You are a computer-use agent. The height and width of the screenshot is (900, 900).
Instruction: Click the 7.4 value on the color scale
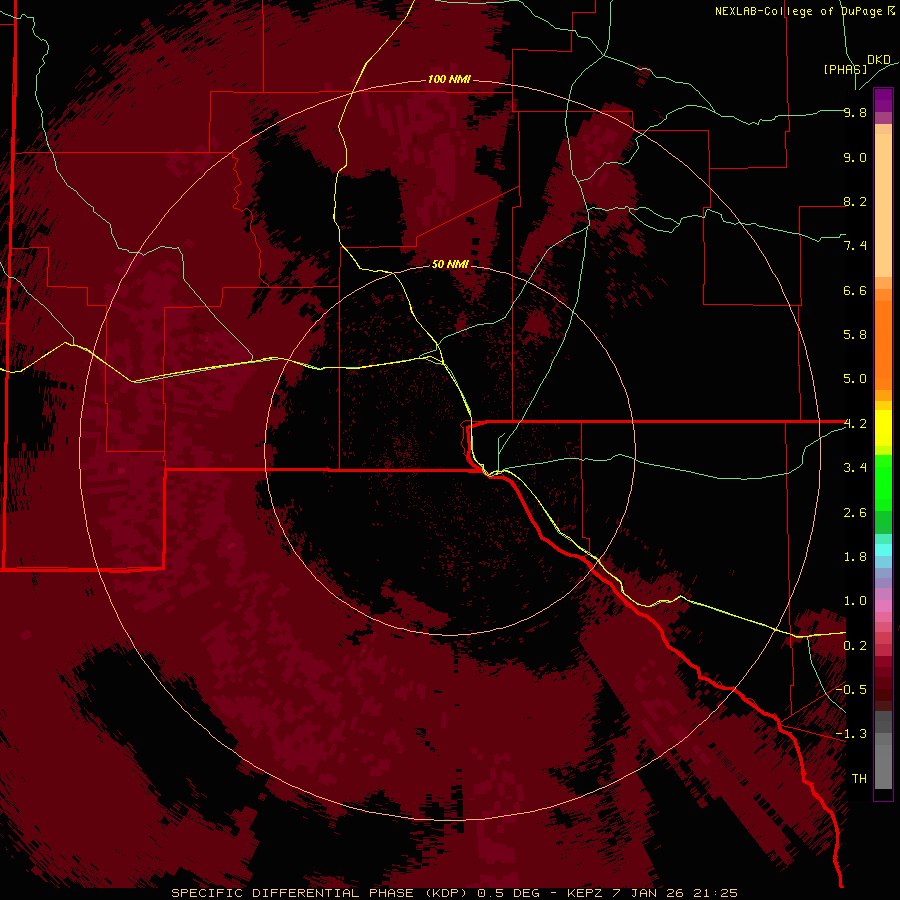[855, 246]
